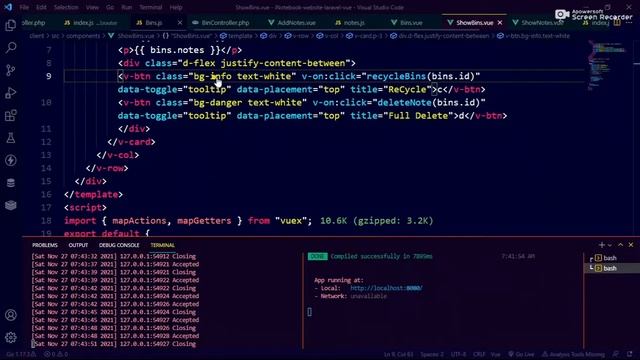Change the CRLF end-of-line setting

[479, 354]
